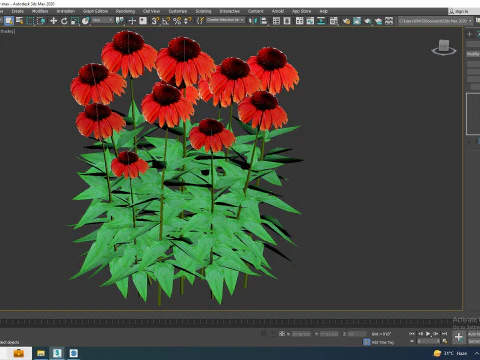Click Render in the Cloud icon
This screenshot has width=480, height=360.
click(x=378, y=21)
